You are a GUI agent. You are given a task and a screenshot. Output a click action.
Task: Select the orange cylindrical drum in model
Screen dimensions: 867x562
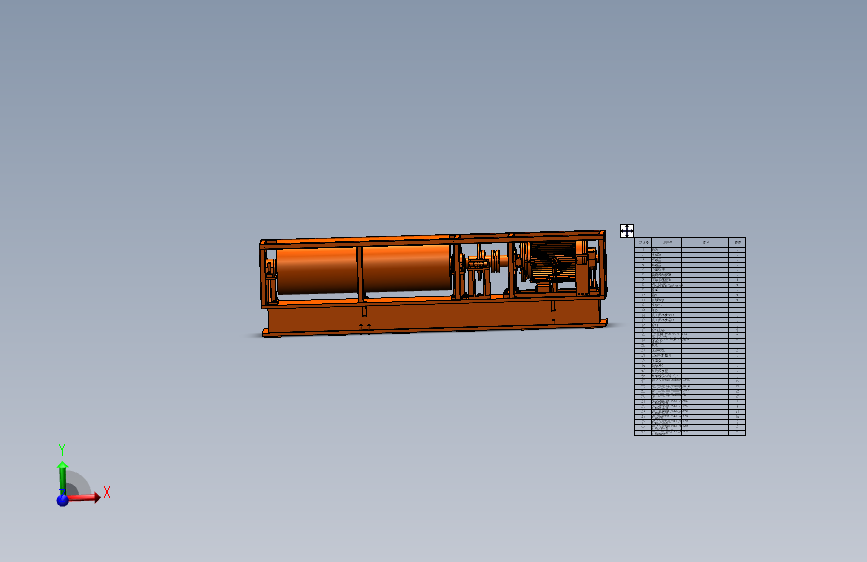[364, 269]
